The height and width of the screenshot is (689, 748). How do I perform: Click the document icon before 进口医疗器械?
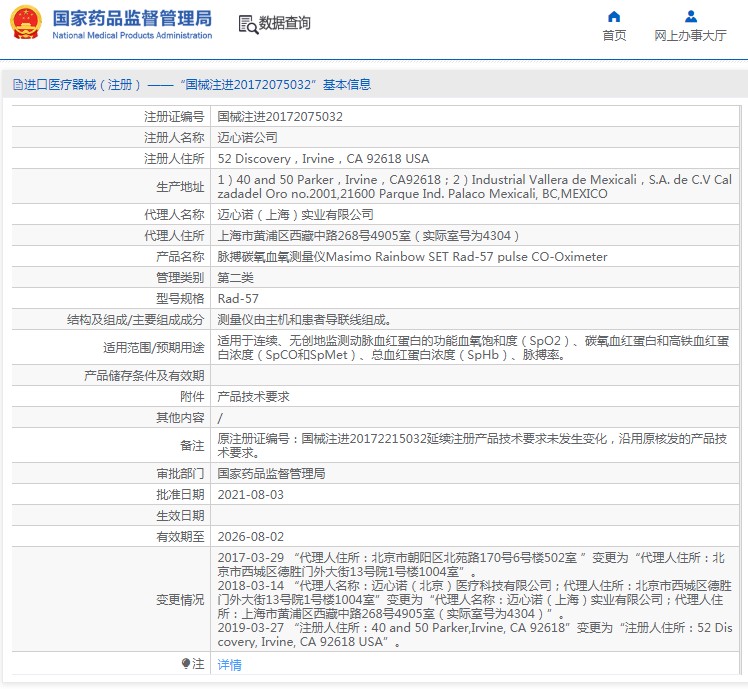[18, 85]
